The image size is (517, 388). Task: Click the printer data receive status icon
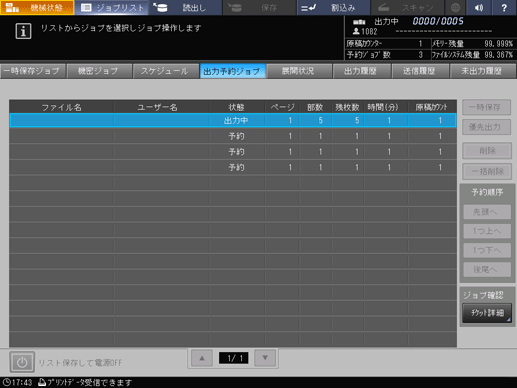(x=42, y=382)
